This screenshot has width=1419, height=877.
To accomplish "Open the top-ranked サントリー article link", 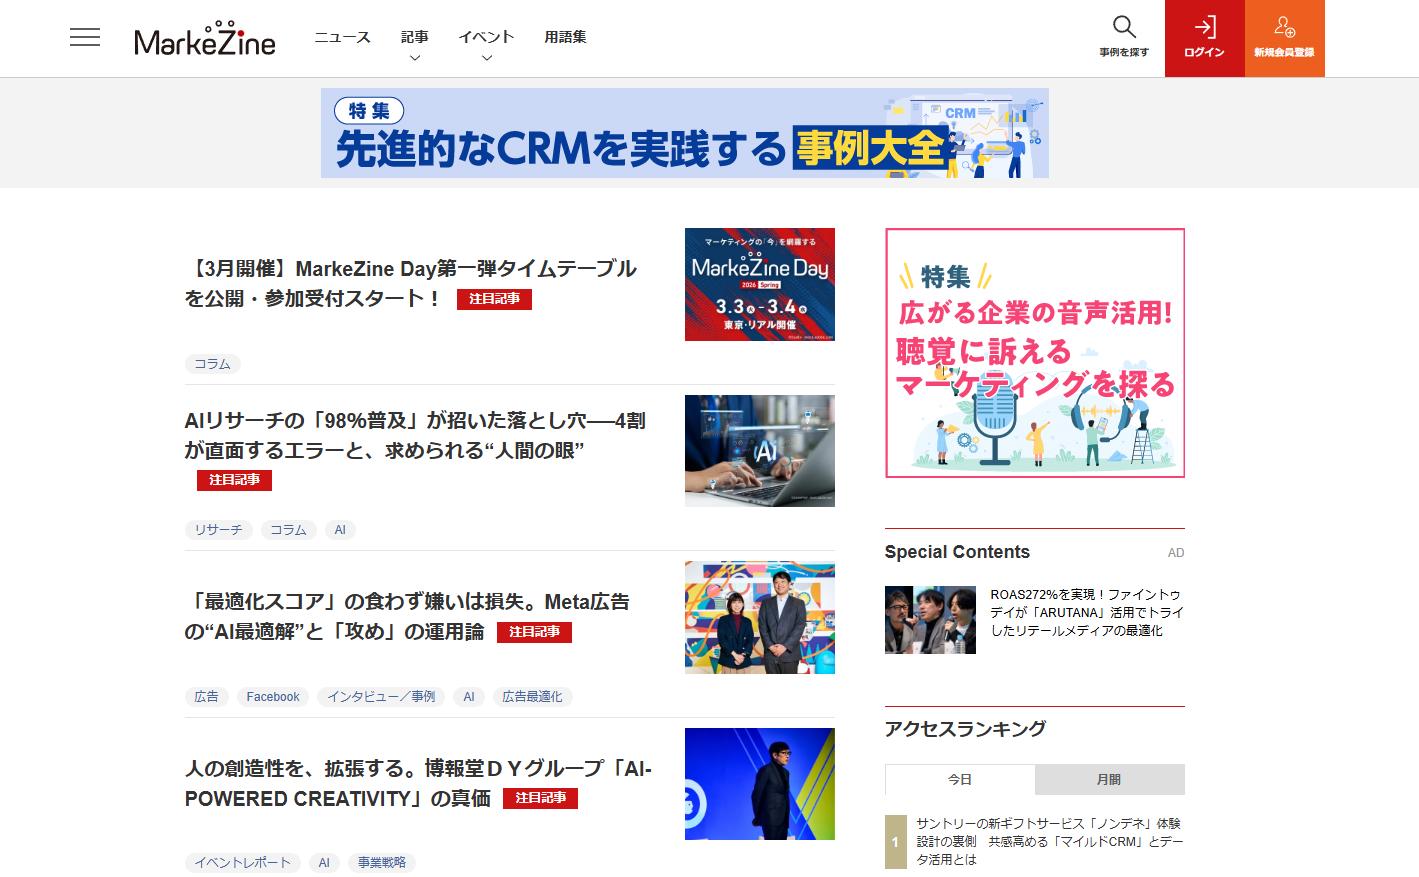I will pyautogui.click(x=1049, y=841).
